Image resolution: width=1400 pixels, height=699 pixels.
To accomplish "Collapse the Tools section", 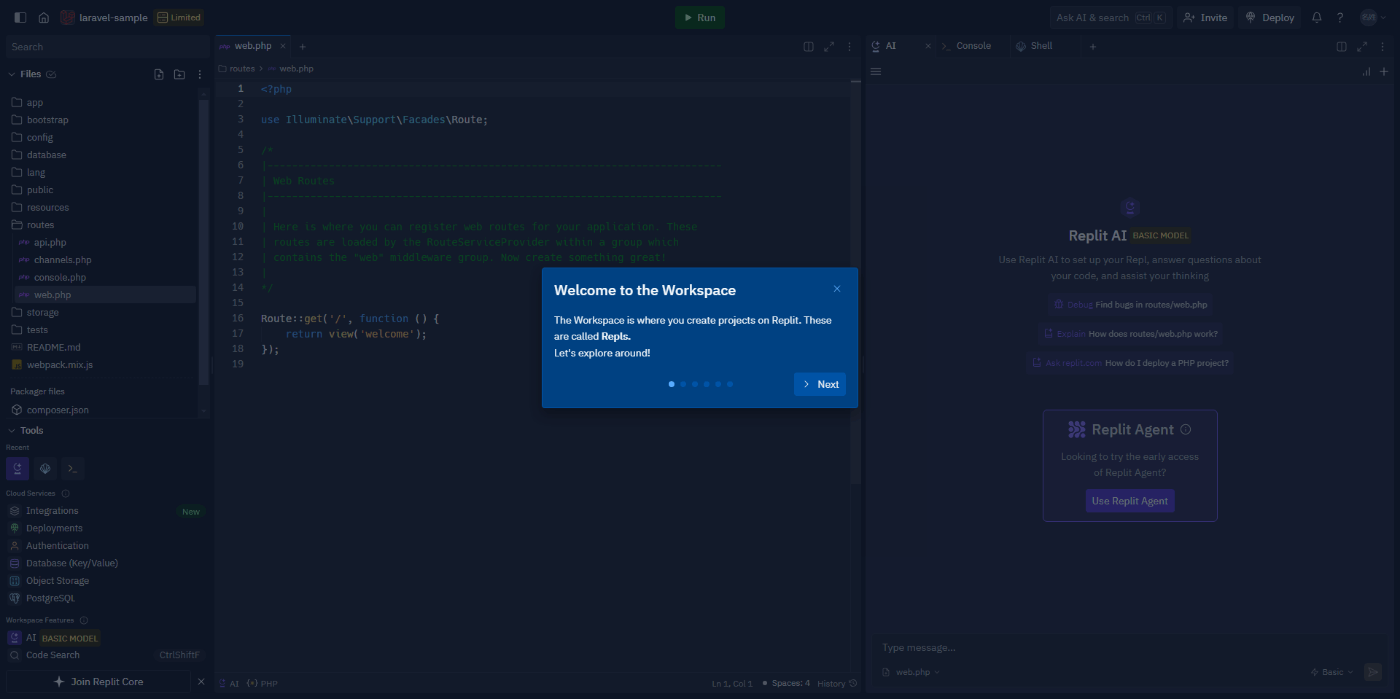I will pos(12,430).
